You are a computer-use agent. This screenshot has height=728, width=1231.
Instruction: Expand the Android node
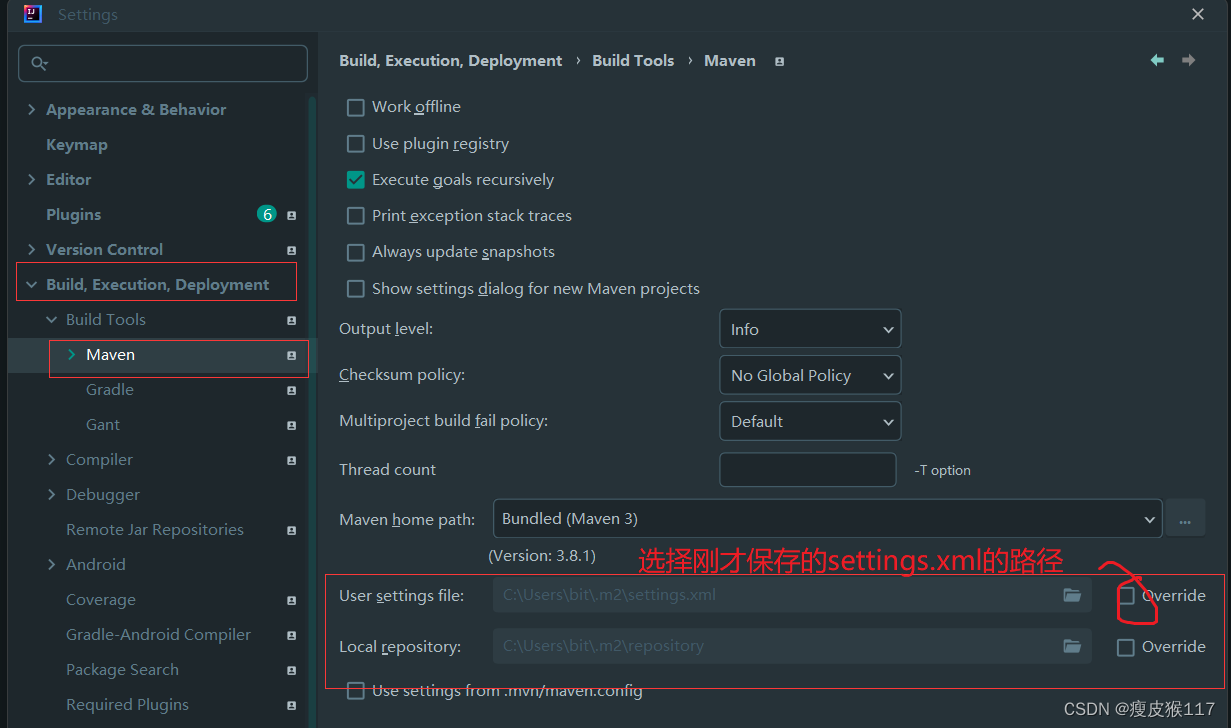[52, 565]
